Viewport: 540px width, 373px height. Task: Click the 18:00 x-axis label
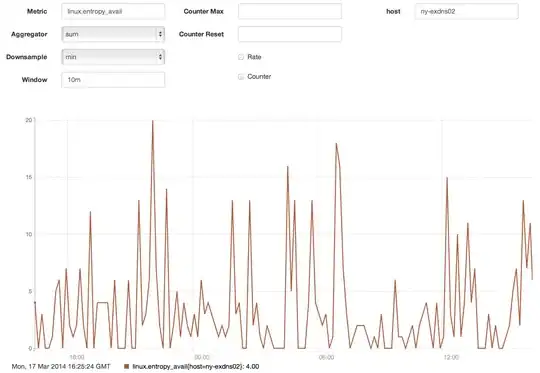click(x=77, y=357)
